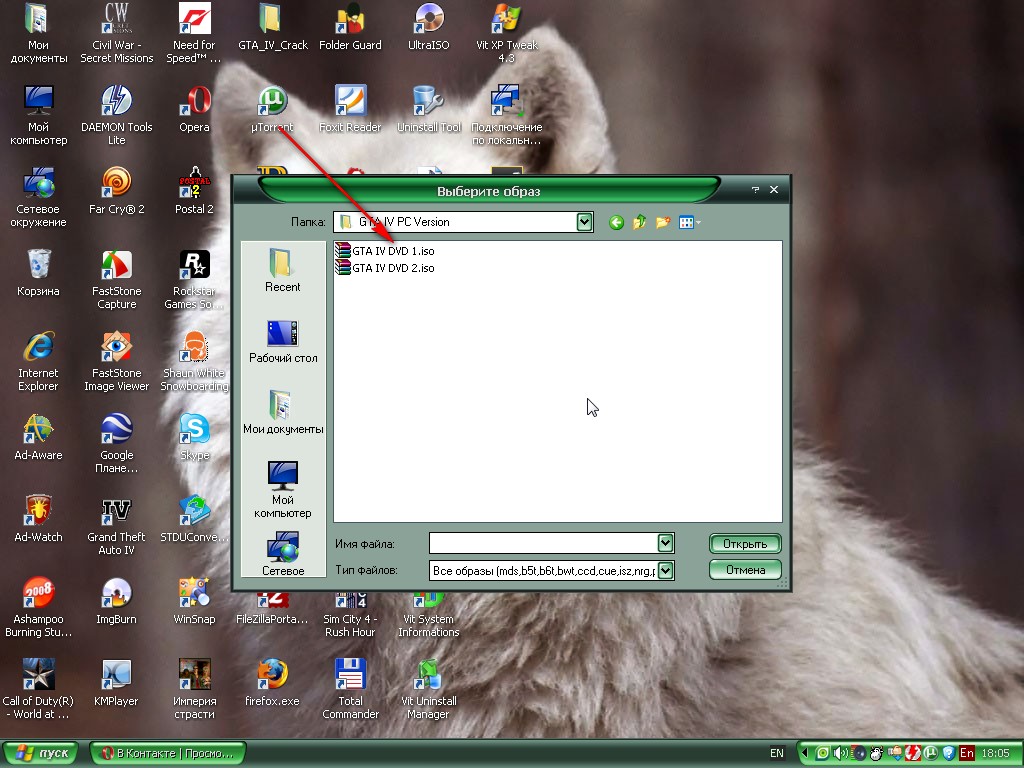This screenshot has width=1024, height=768.
Task: Select the Vit XP Tweak 4.3 icon
Action: pyautogui.click(x=506, y=34)
